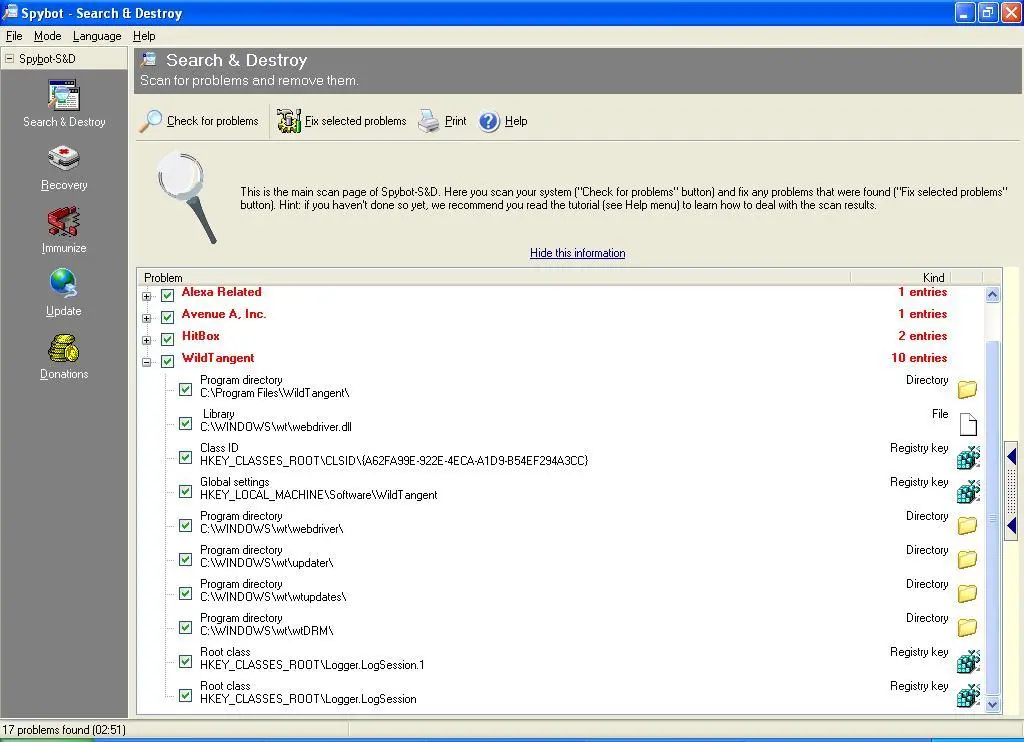Click file icon for webdriver.dll
1024x742 pixels.
pos(968,424)
